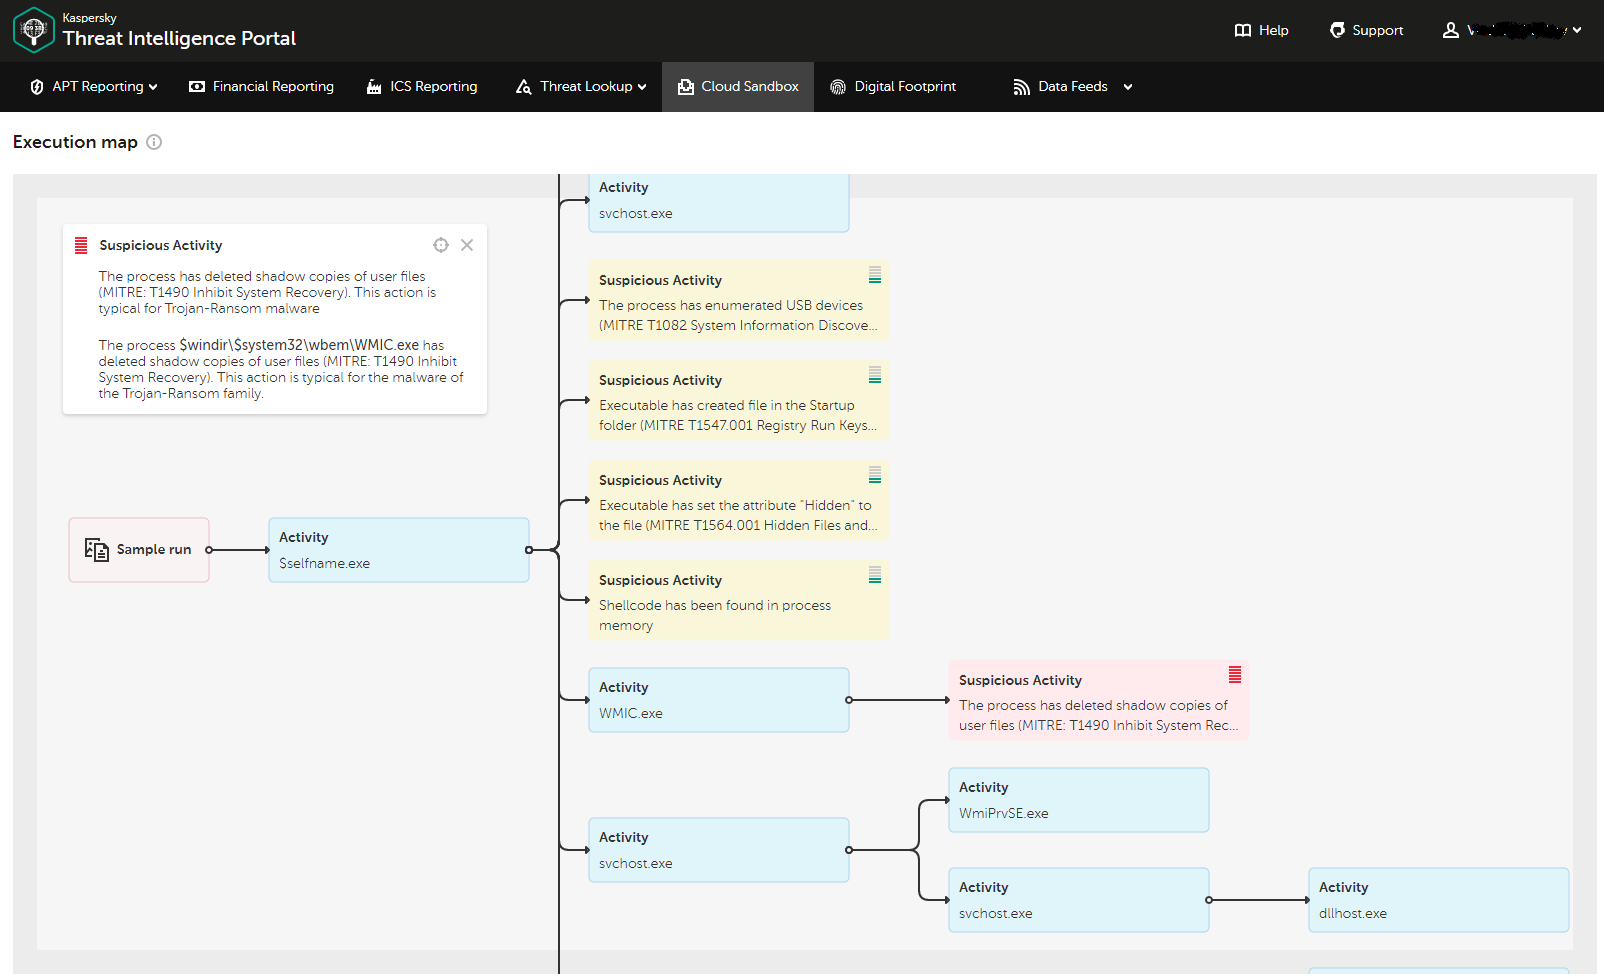Switch to Cloud Sandbox tab
Viewport: 1604px width, 980px height.
coord(738,87)
